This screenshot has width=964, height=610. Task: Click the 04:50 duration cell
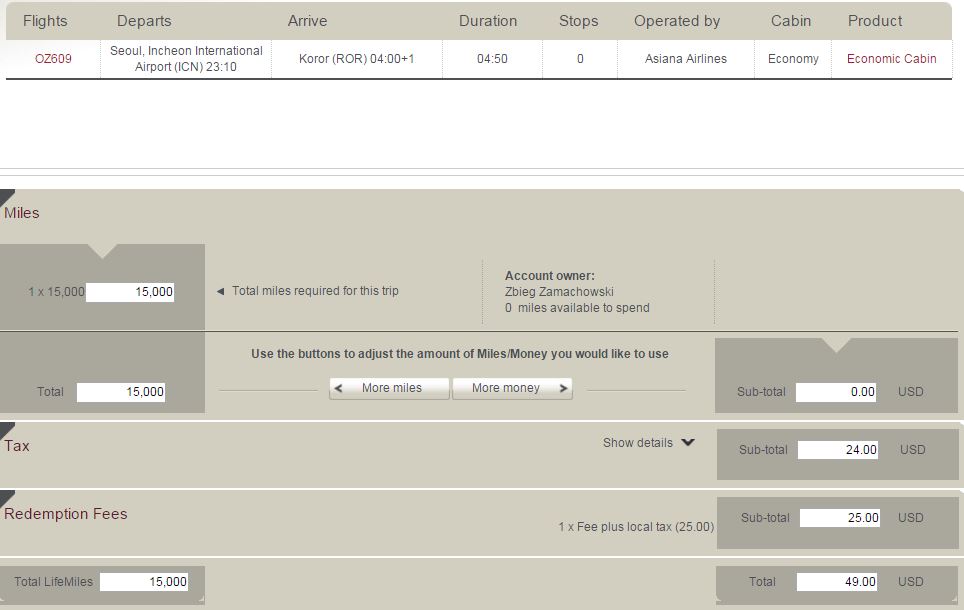492,58
